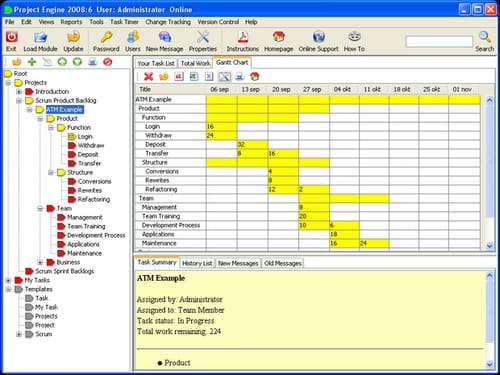Collapse the Structure folder in tree
Image resolution: width=500 pixels, height=375 pixels.
pyautogui.click(x=51, y=172)
